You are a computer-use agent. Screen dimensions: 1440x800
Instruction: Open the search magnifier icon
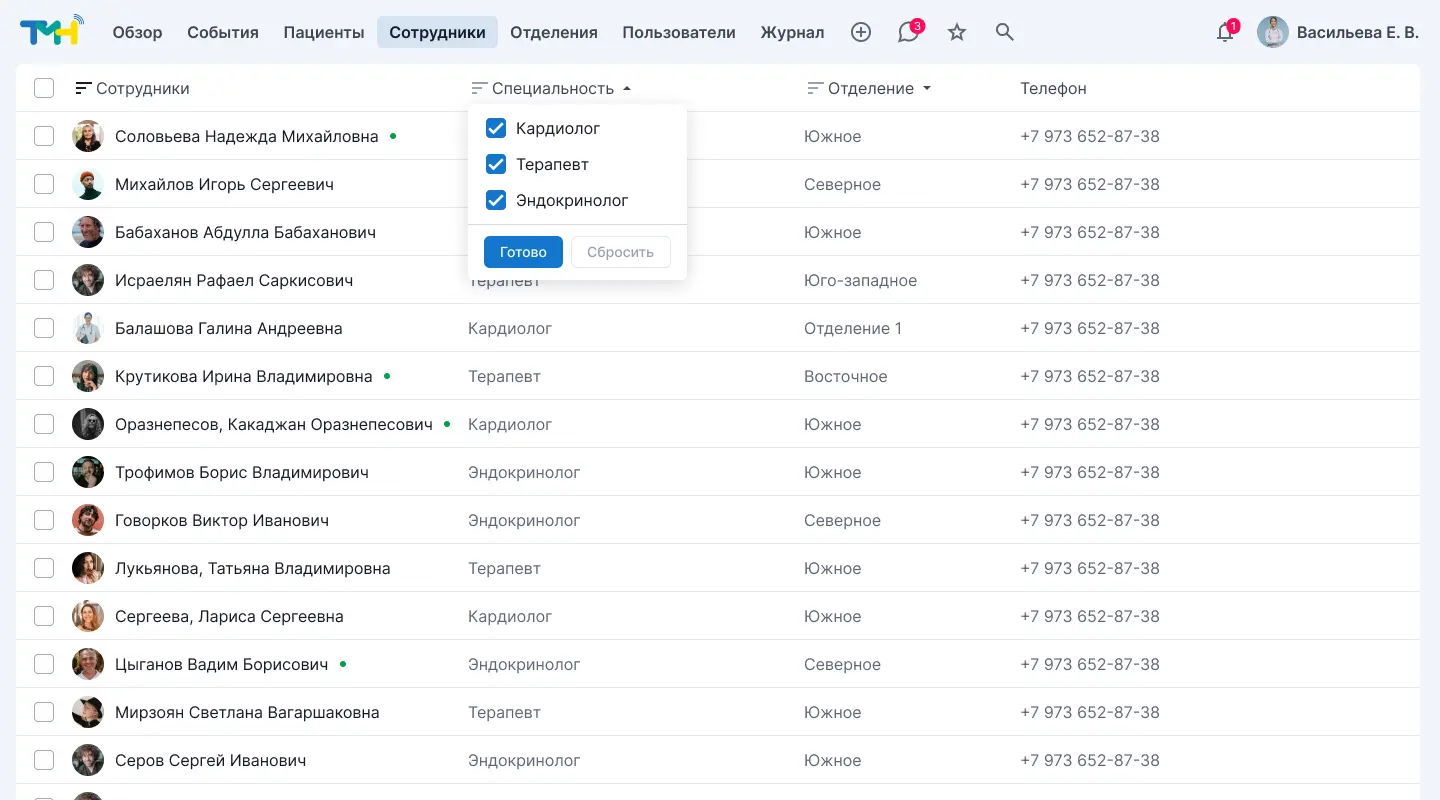click(1005, 32)
